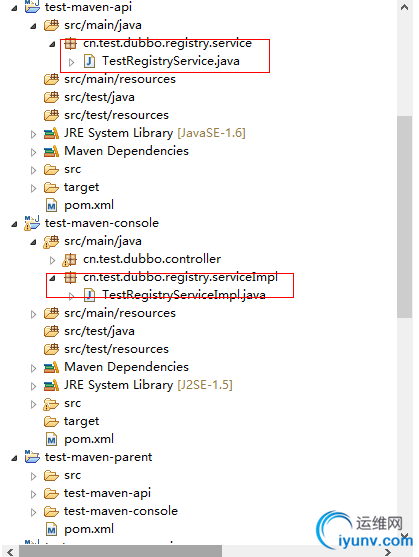Click the test-maven-parent project icon

32,456
